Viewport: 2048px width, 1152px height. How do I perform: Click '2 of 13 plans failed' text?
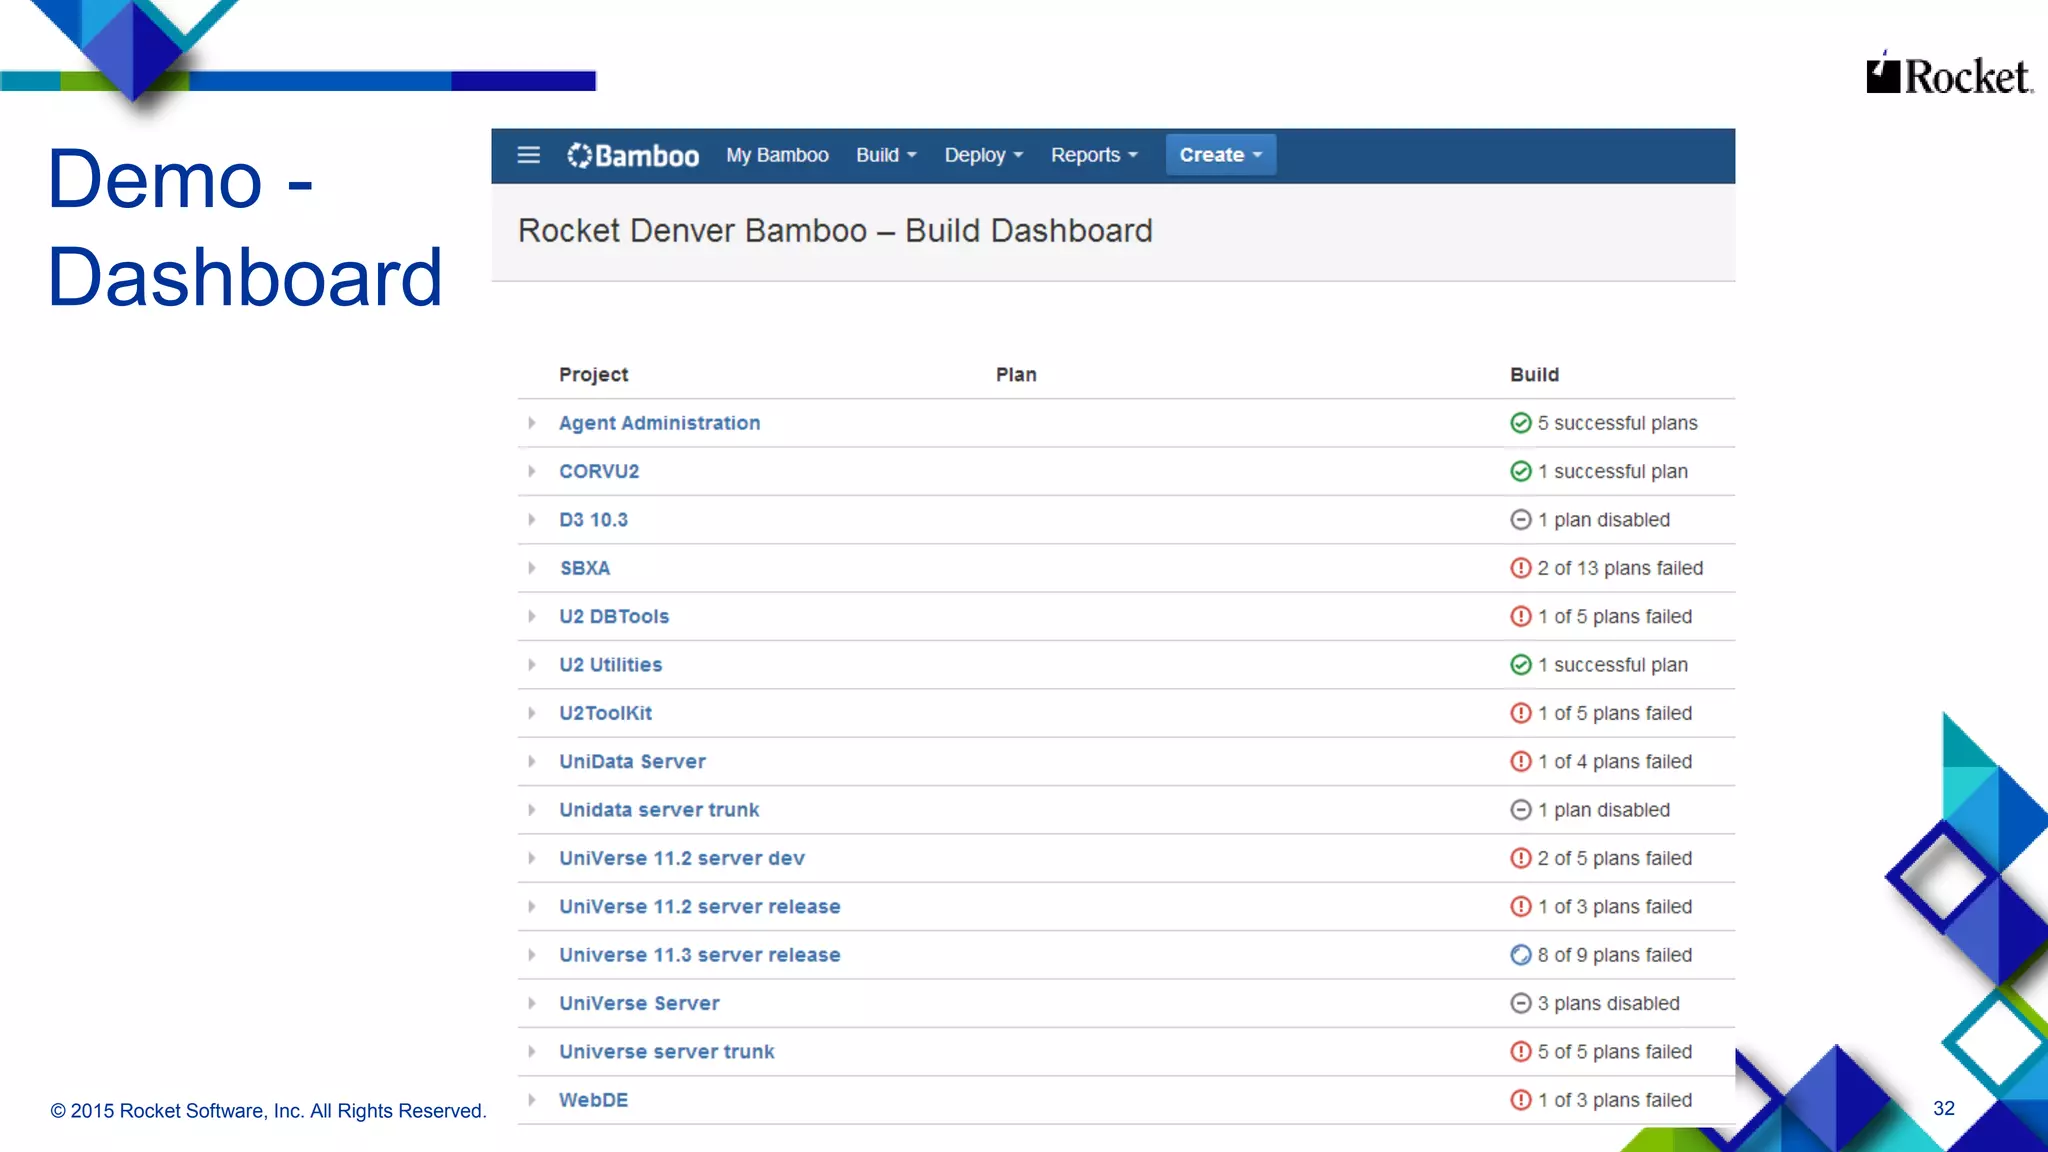[x=1620, y=568]
